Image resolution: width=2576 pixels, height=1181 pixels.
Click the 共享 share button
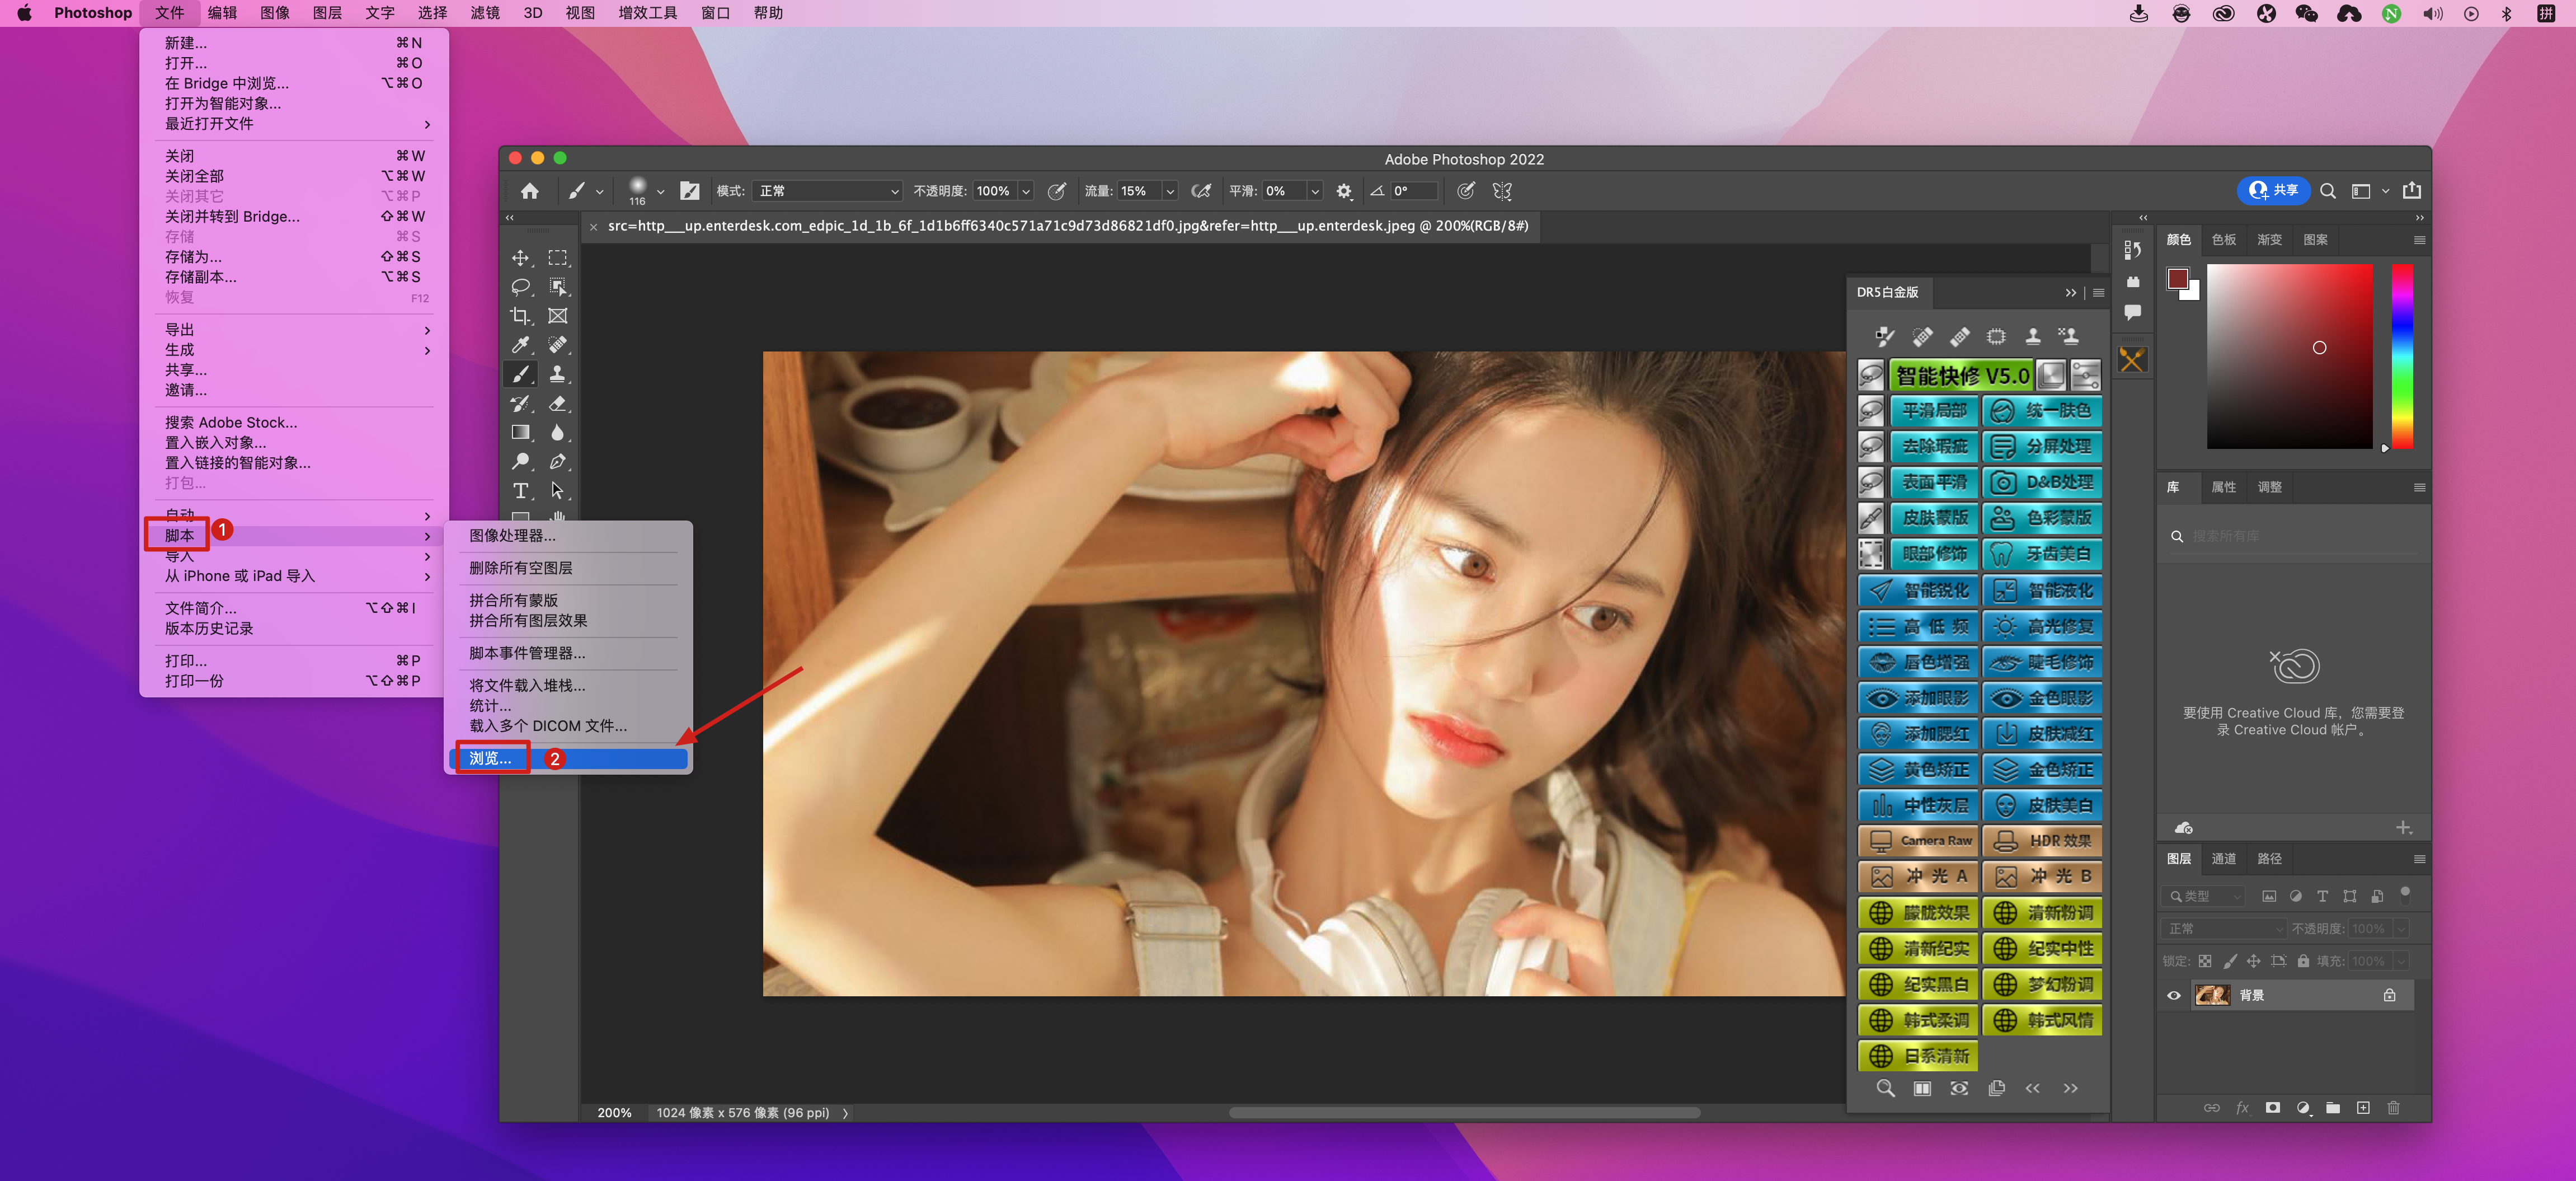pyautogui.click(x=2273, y=190)
